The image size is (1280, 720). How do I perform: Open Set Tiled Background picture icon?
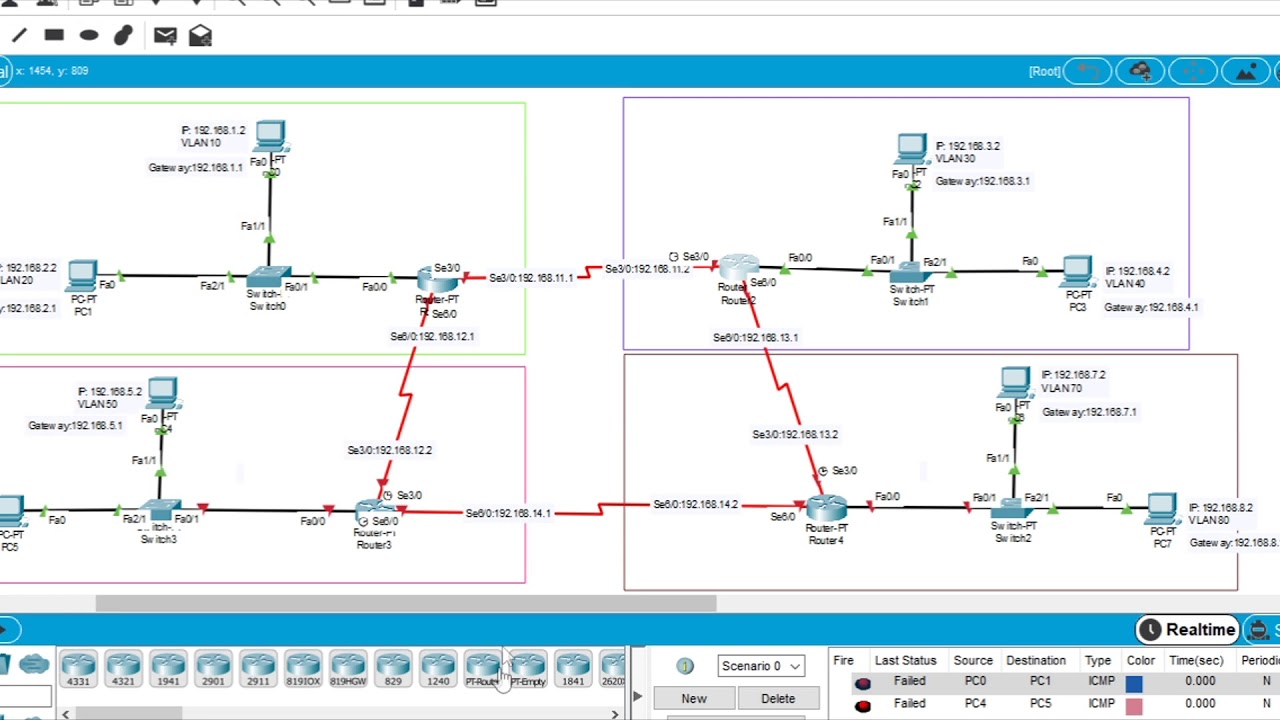1245,71
